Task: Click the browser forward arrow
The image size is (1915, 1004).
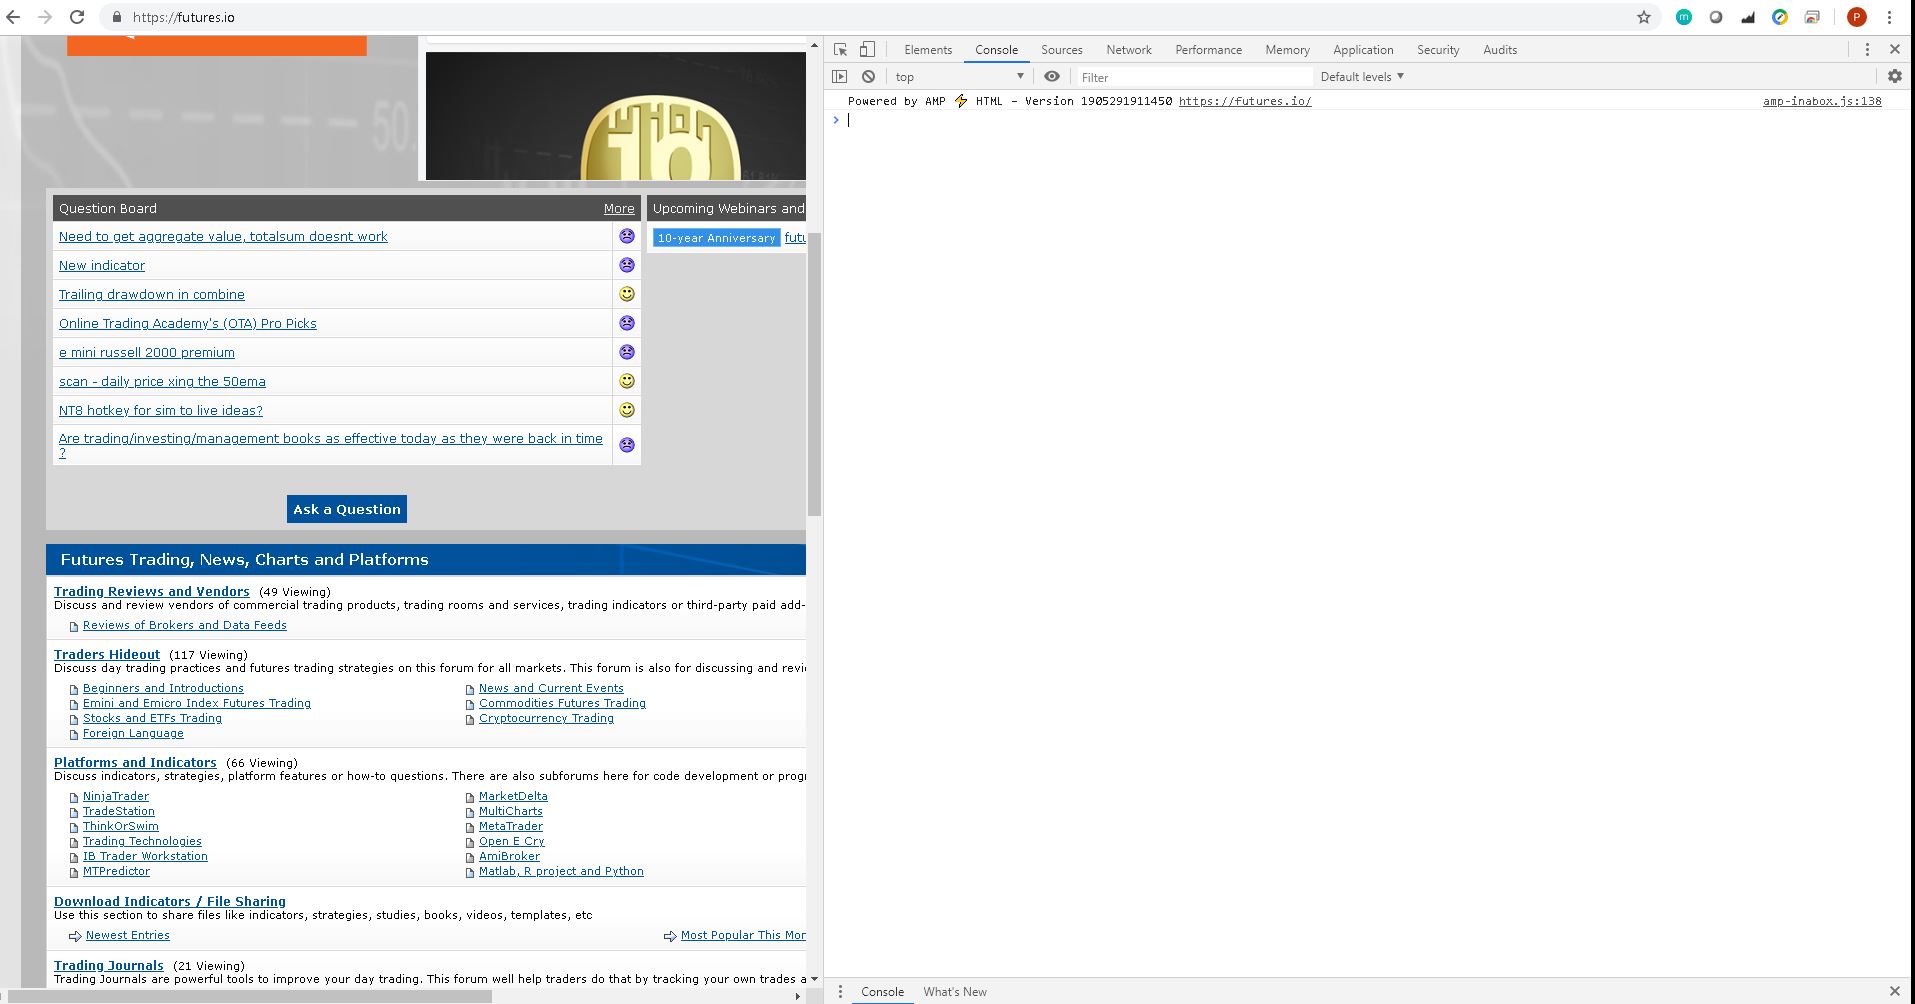Action: coord(45,17)
